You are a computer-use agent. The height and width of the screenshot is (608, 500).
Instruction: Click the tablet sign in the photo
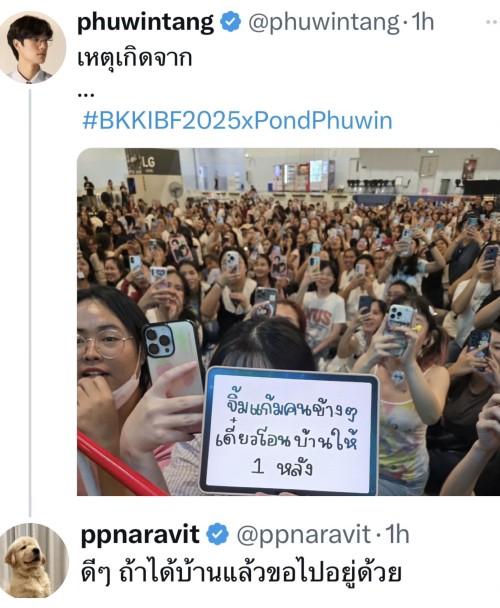289,430
